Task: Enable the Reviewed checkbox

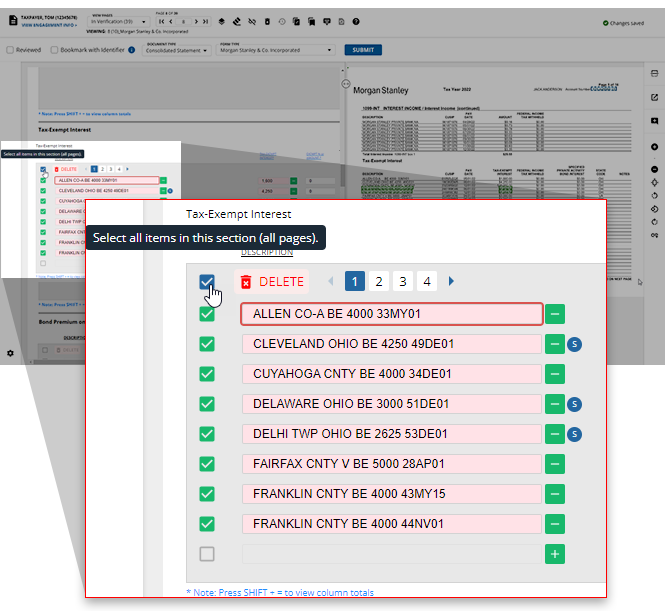Action: (10, 50)
